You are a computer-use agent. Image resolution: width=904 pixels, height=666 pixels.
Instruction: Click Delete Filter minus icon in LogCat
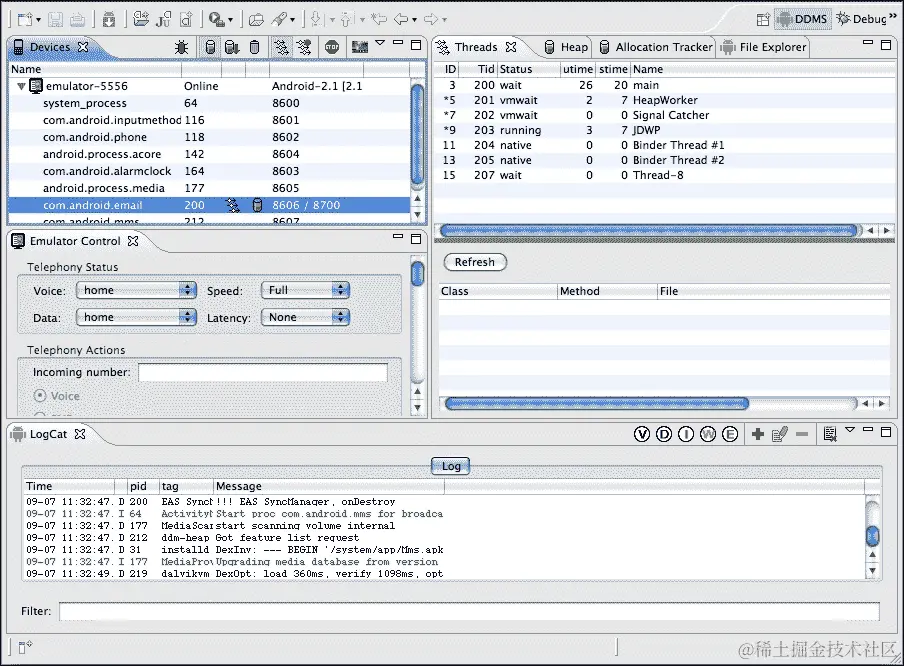(x=802, y=434)
